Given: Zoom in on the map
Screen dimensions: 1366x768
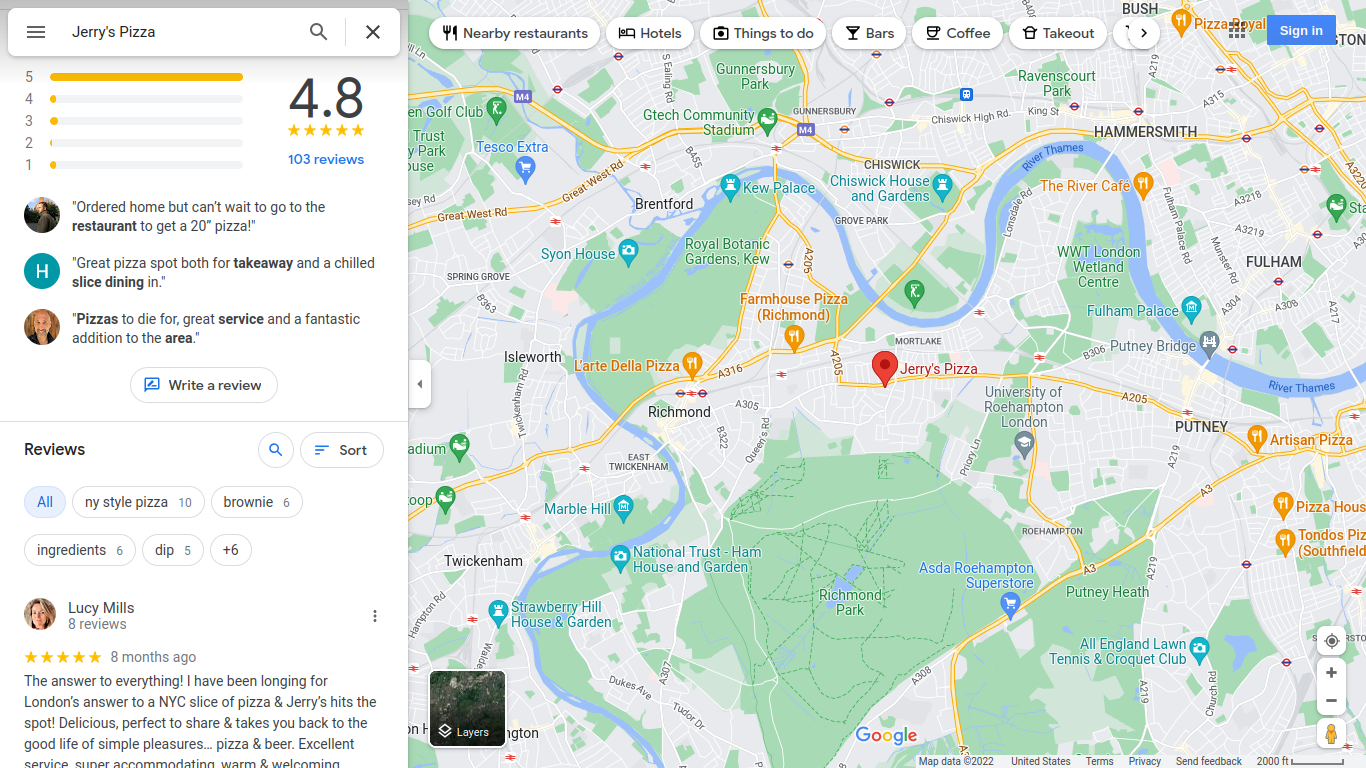Looking at the screenshot, I should click(x=1331, y=673).
